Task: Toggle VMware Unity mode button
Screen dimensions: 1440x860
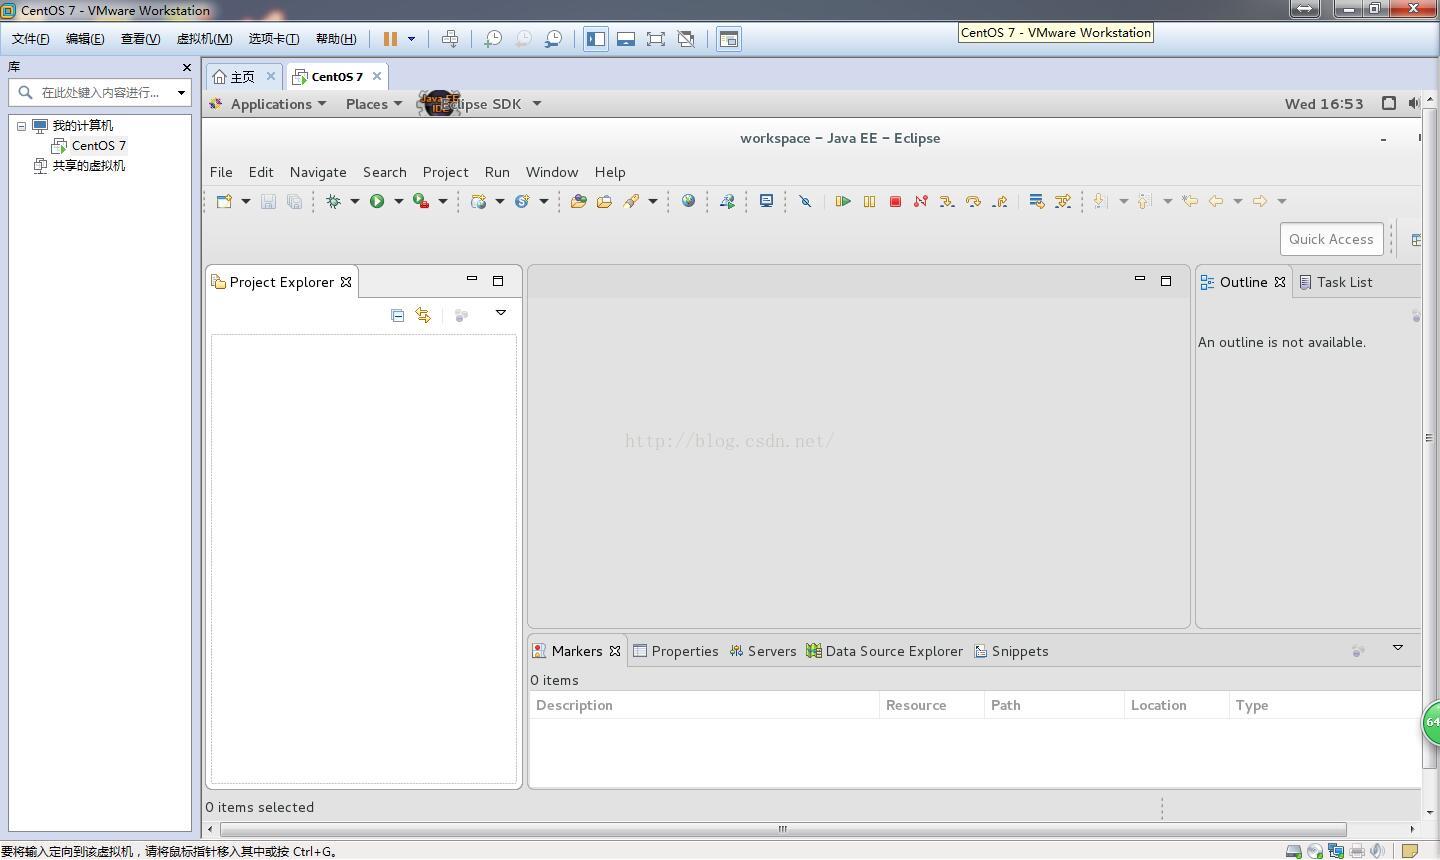Action: 686,39
